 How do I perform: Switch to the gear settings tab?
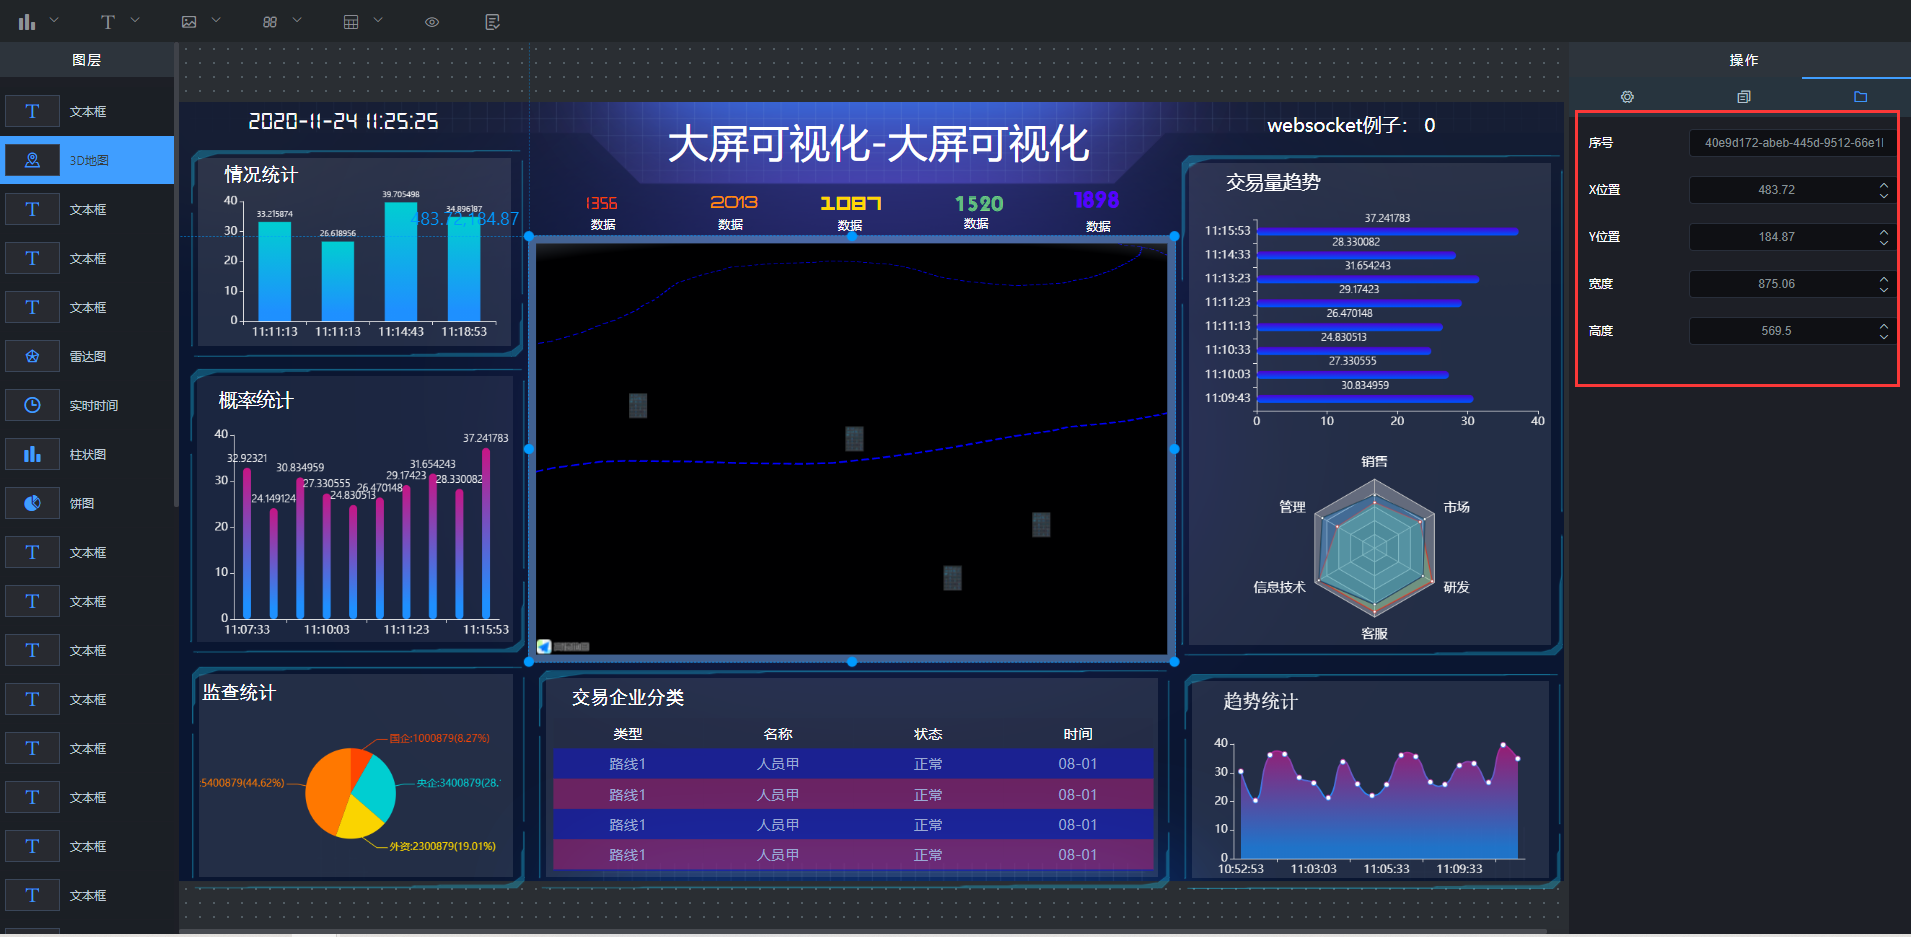tap(1627, 97)
